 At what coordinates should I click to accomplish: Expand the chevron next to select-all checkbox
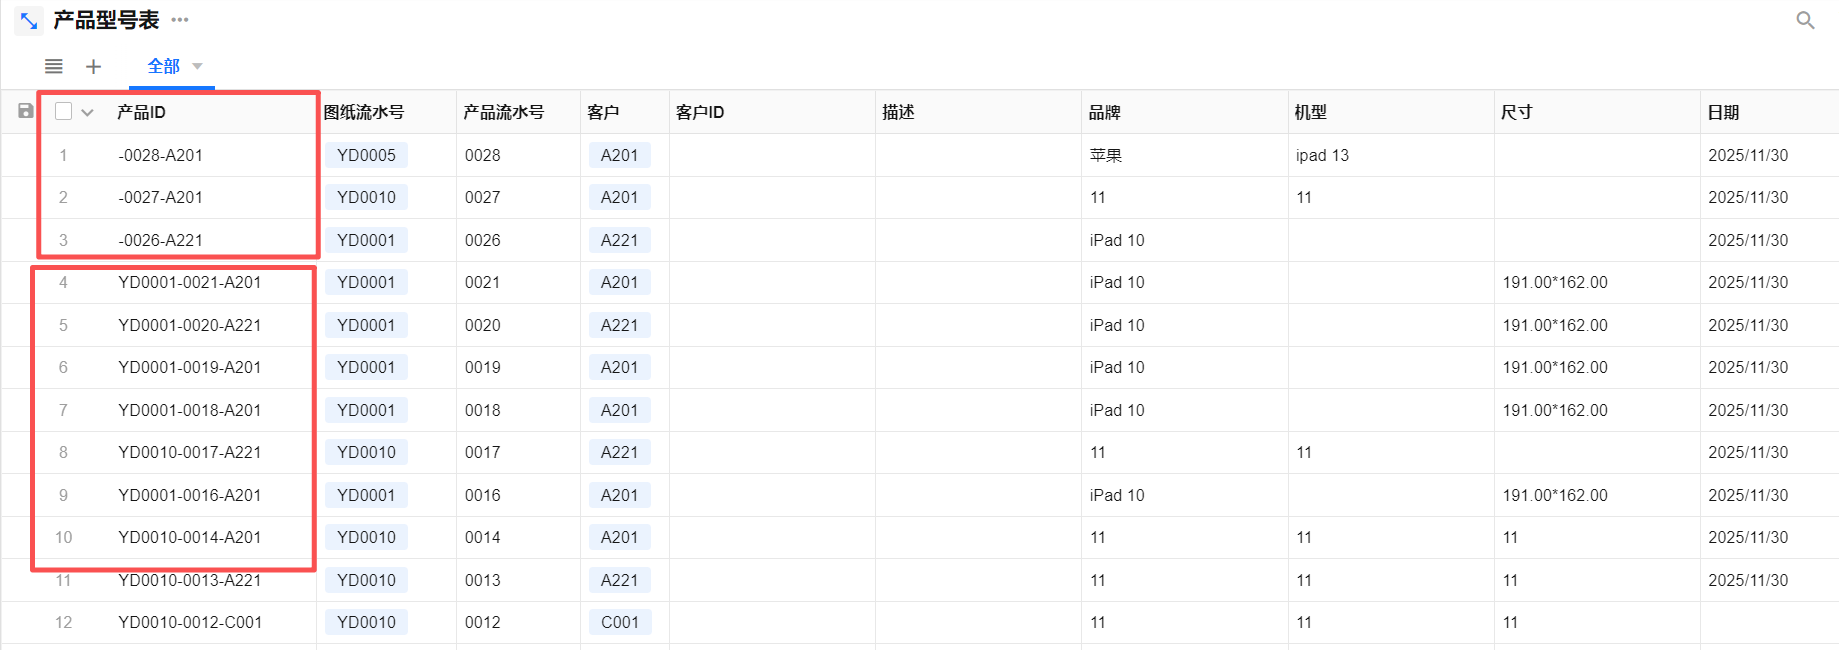click(x=88, y=112)
